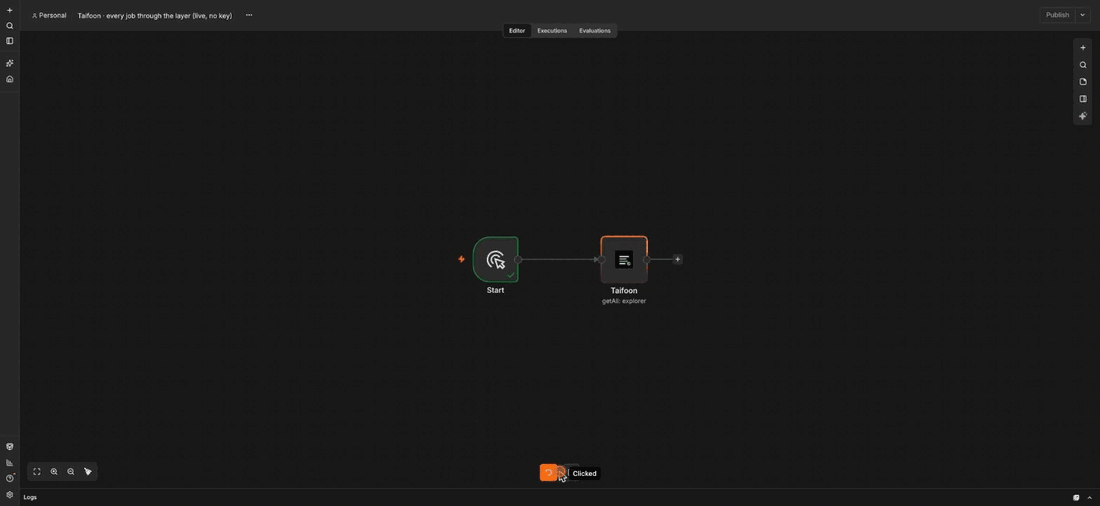Toggle the left sidebar panel icon
This screenshot has height=506, width=1100.
click(10, 41)
